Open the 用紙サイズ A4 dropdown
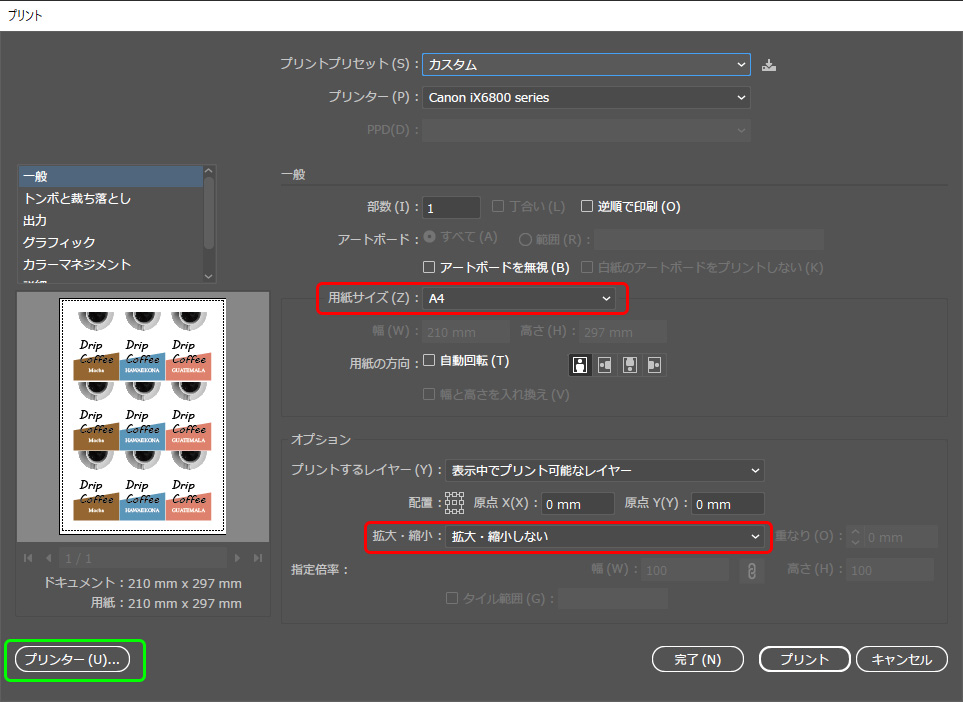Viewport: 963px width, 702px height. click(519, 298)
